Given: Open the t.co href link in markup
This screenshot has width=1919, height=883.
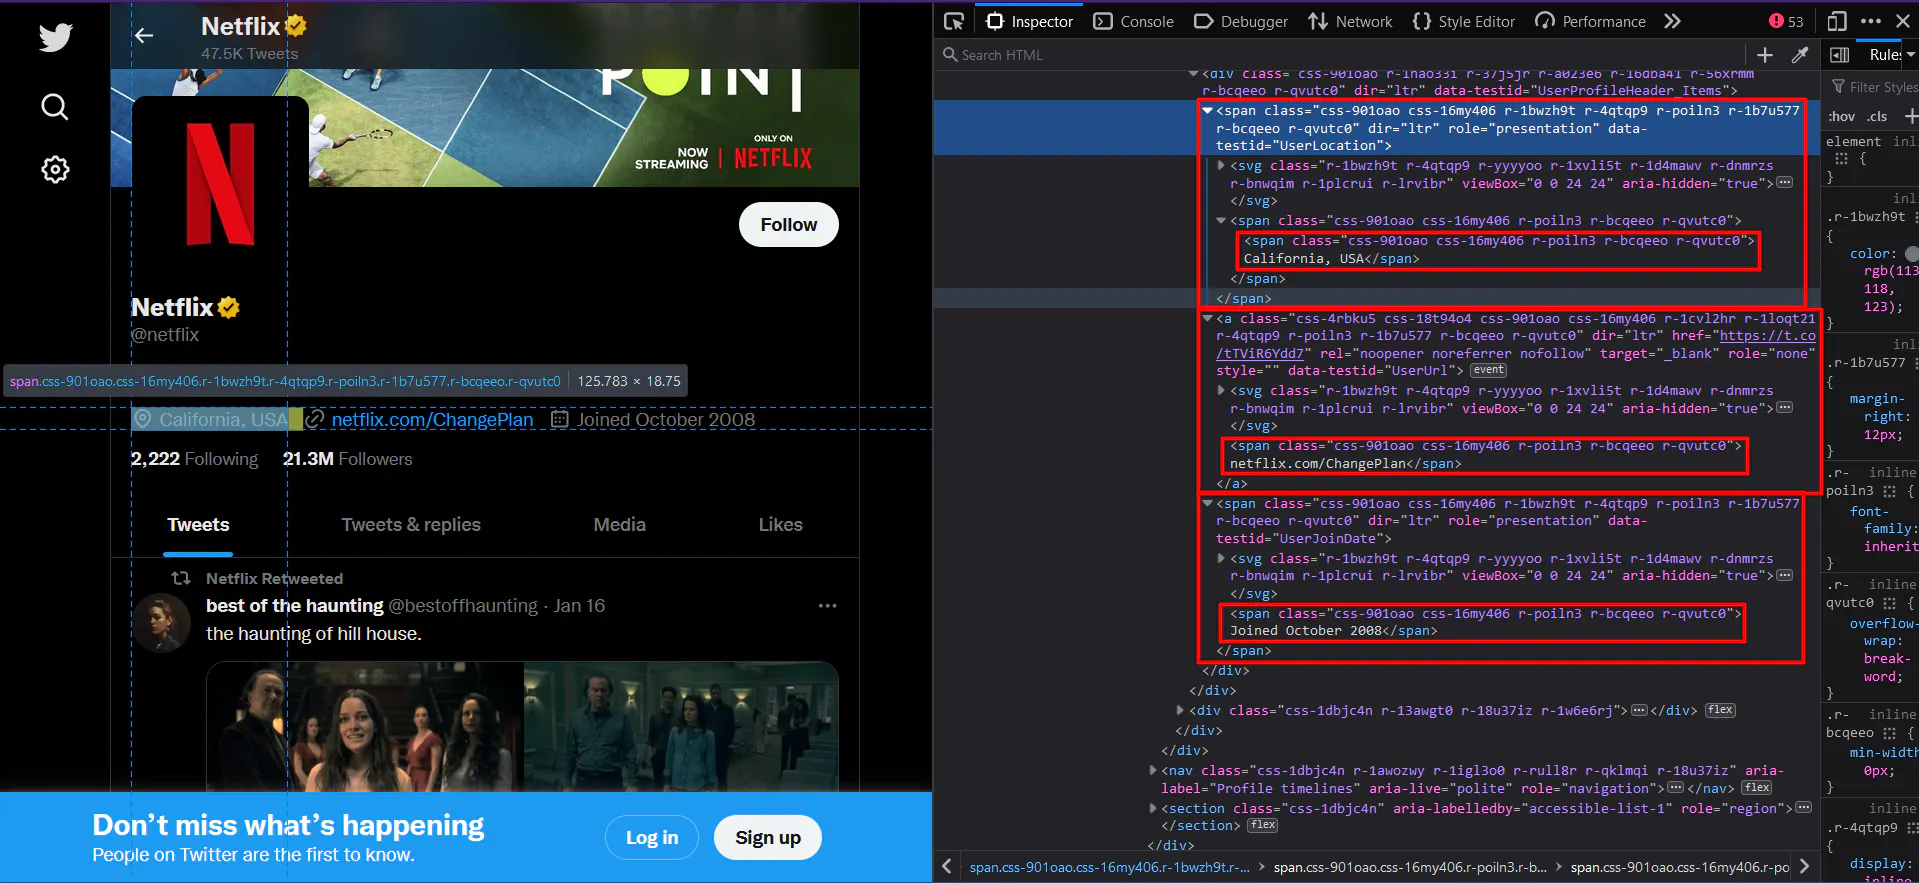Looking at the screenshot, I should [1516, 345].
